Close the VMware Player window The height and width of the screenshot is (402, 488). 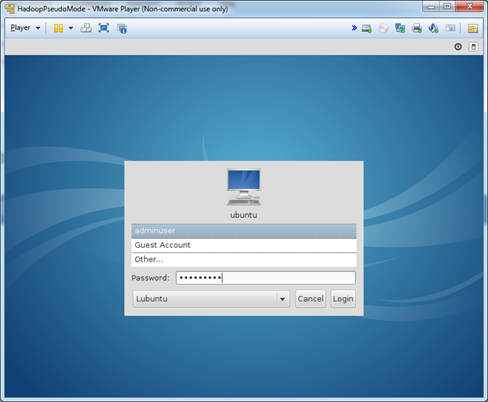click(x=469, y=7)
